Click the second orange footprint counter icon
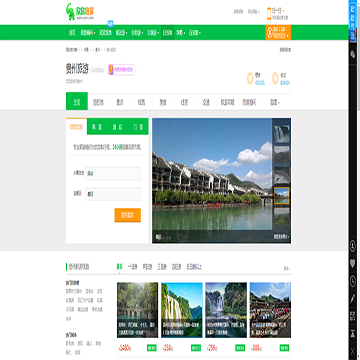 275,78
